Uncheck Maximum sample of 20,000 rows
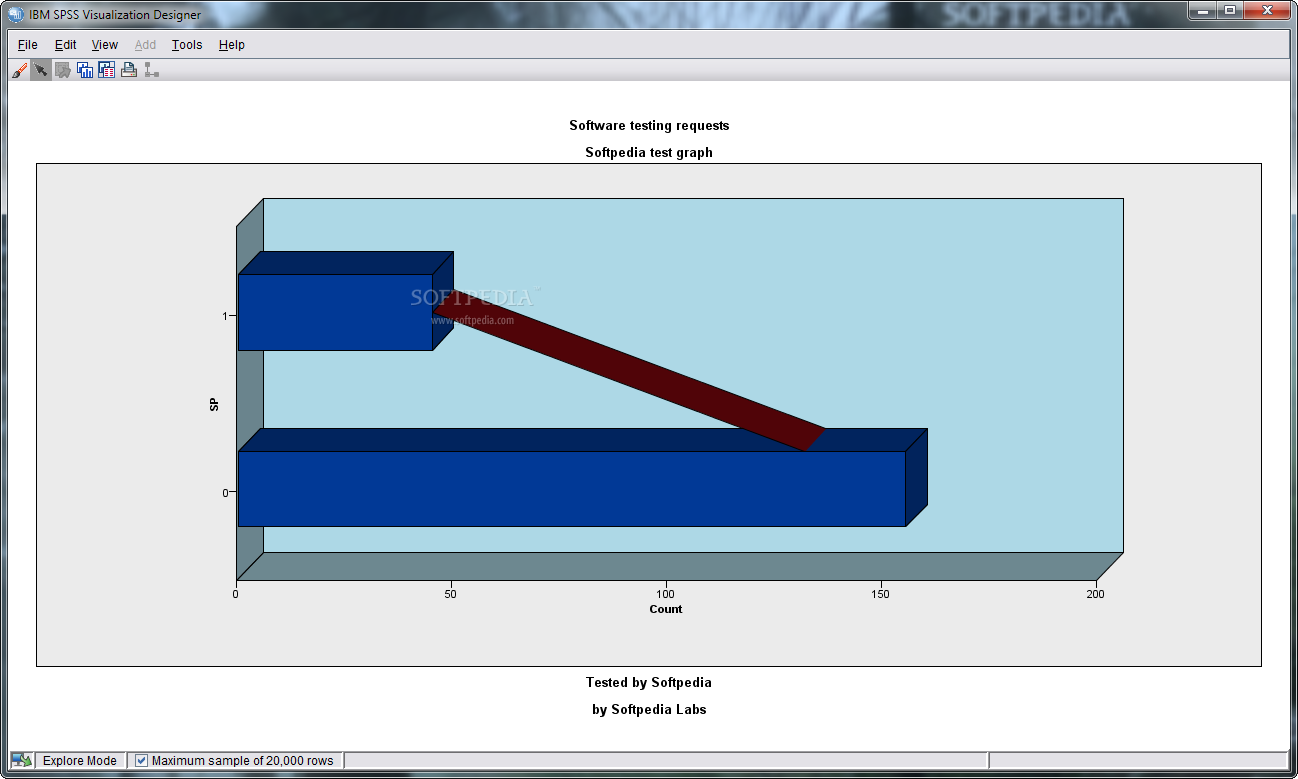 [x=142, y=761]
